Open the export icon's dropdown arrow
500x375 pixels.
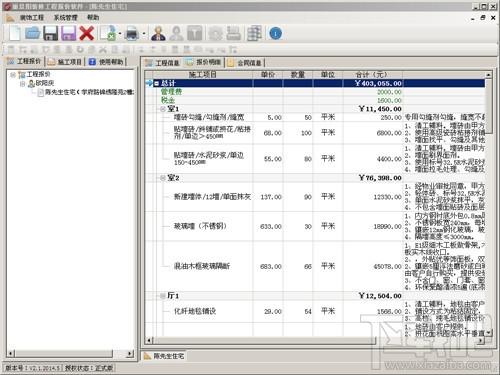pyautogui.click(x=120, y=33)
